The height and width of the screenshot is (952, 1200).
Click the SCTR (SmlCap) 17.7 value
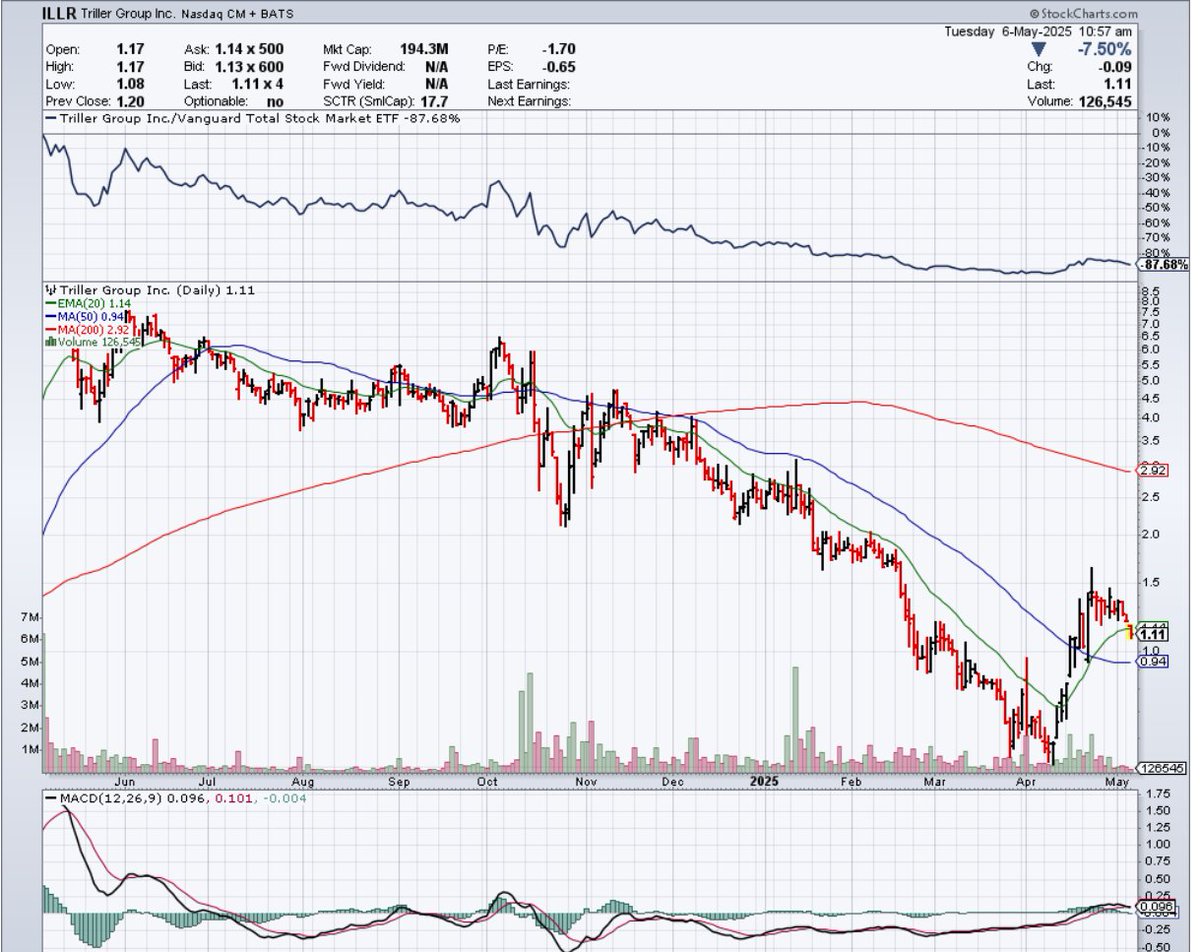click(x=435, y=102)
